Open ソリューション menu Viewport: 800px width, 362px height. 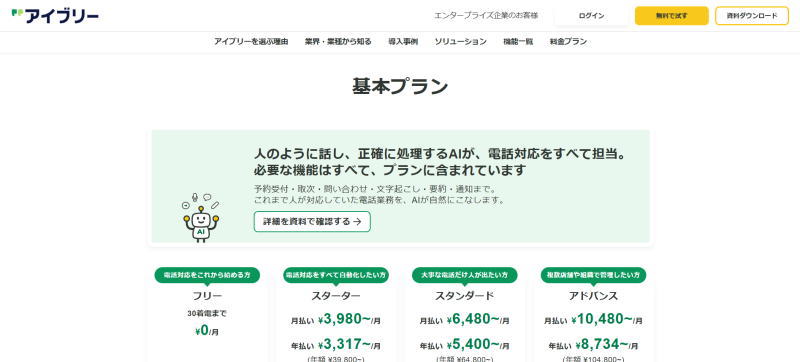[461, 42]
